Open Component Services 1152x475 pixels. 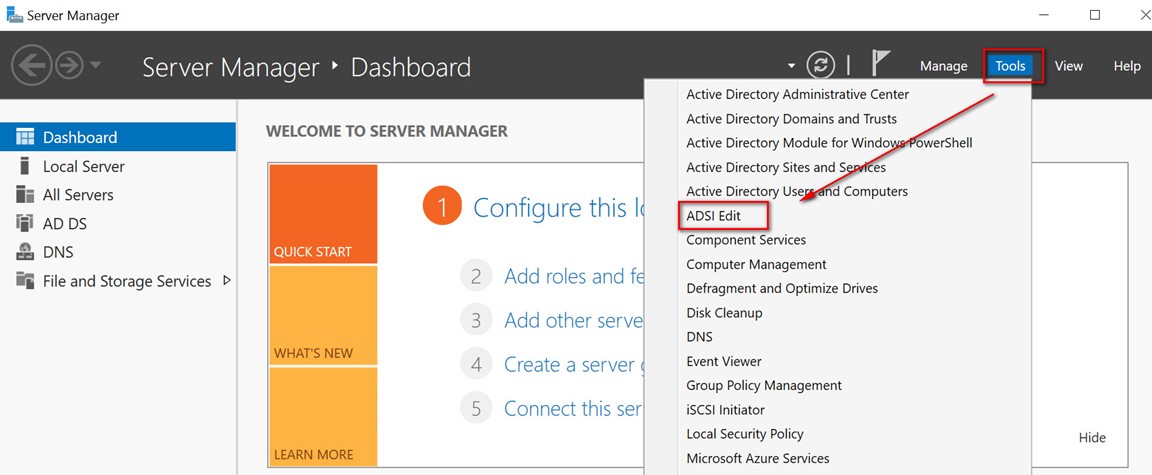[746, 239]
